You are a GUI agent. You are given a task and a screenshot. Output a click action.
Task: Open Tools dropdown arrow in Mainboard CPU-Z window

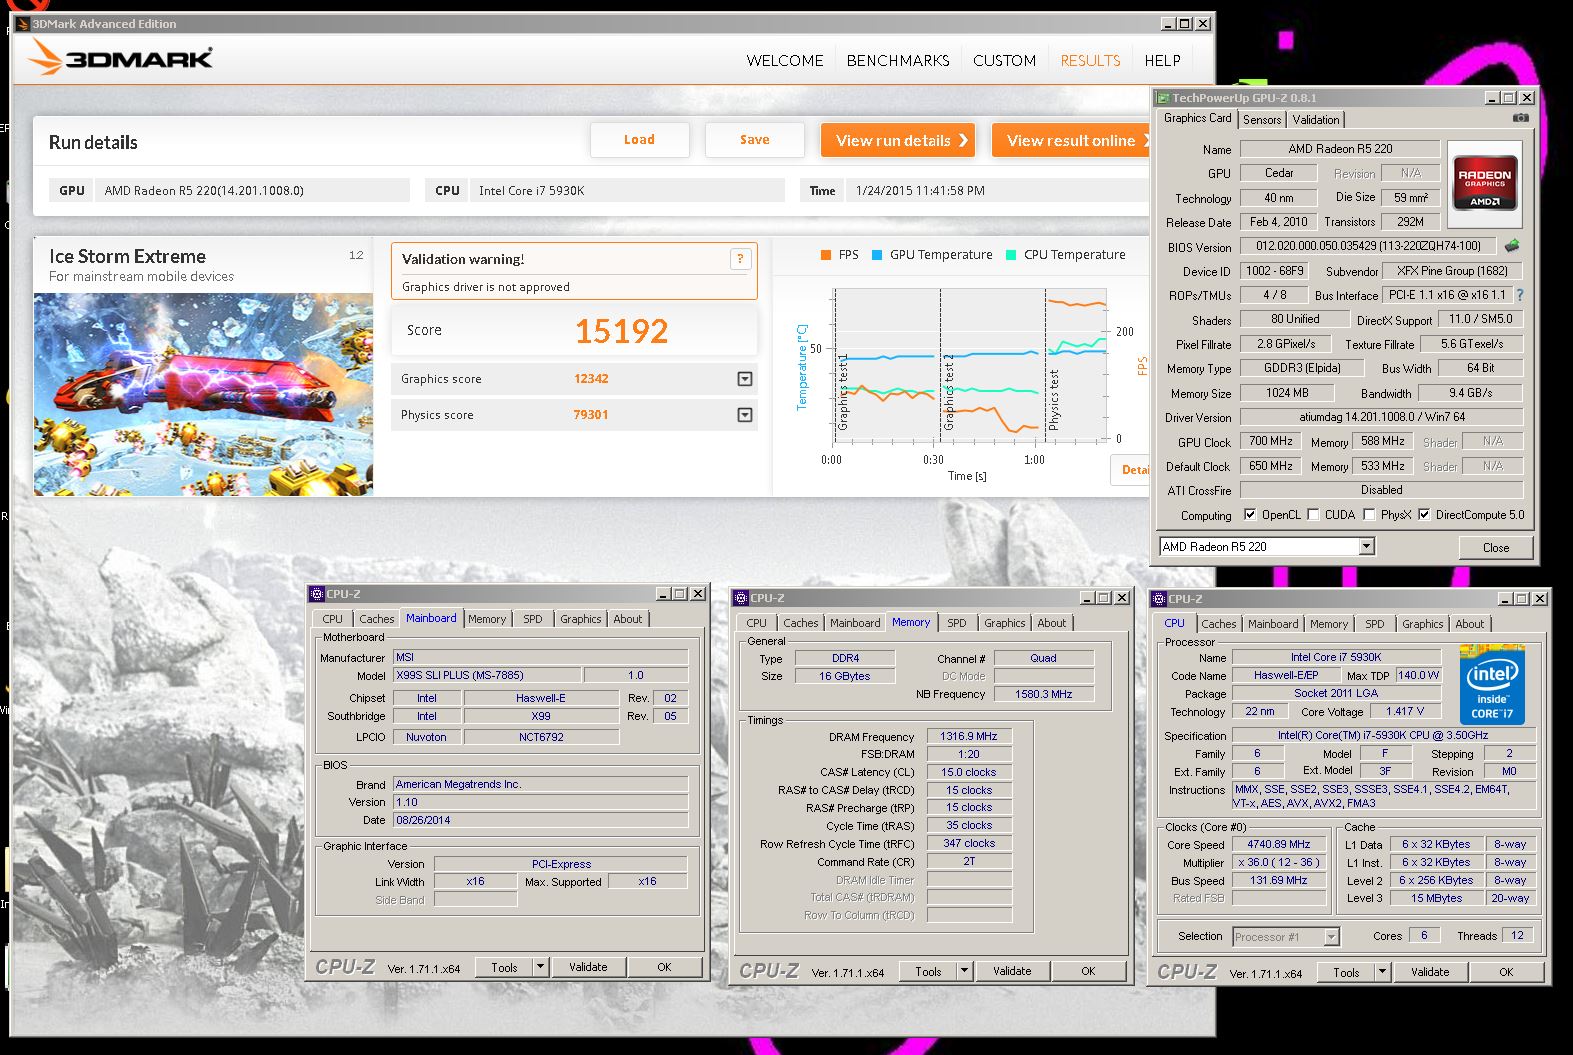tap(540, 967)
